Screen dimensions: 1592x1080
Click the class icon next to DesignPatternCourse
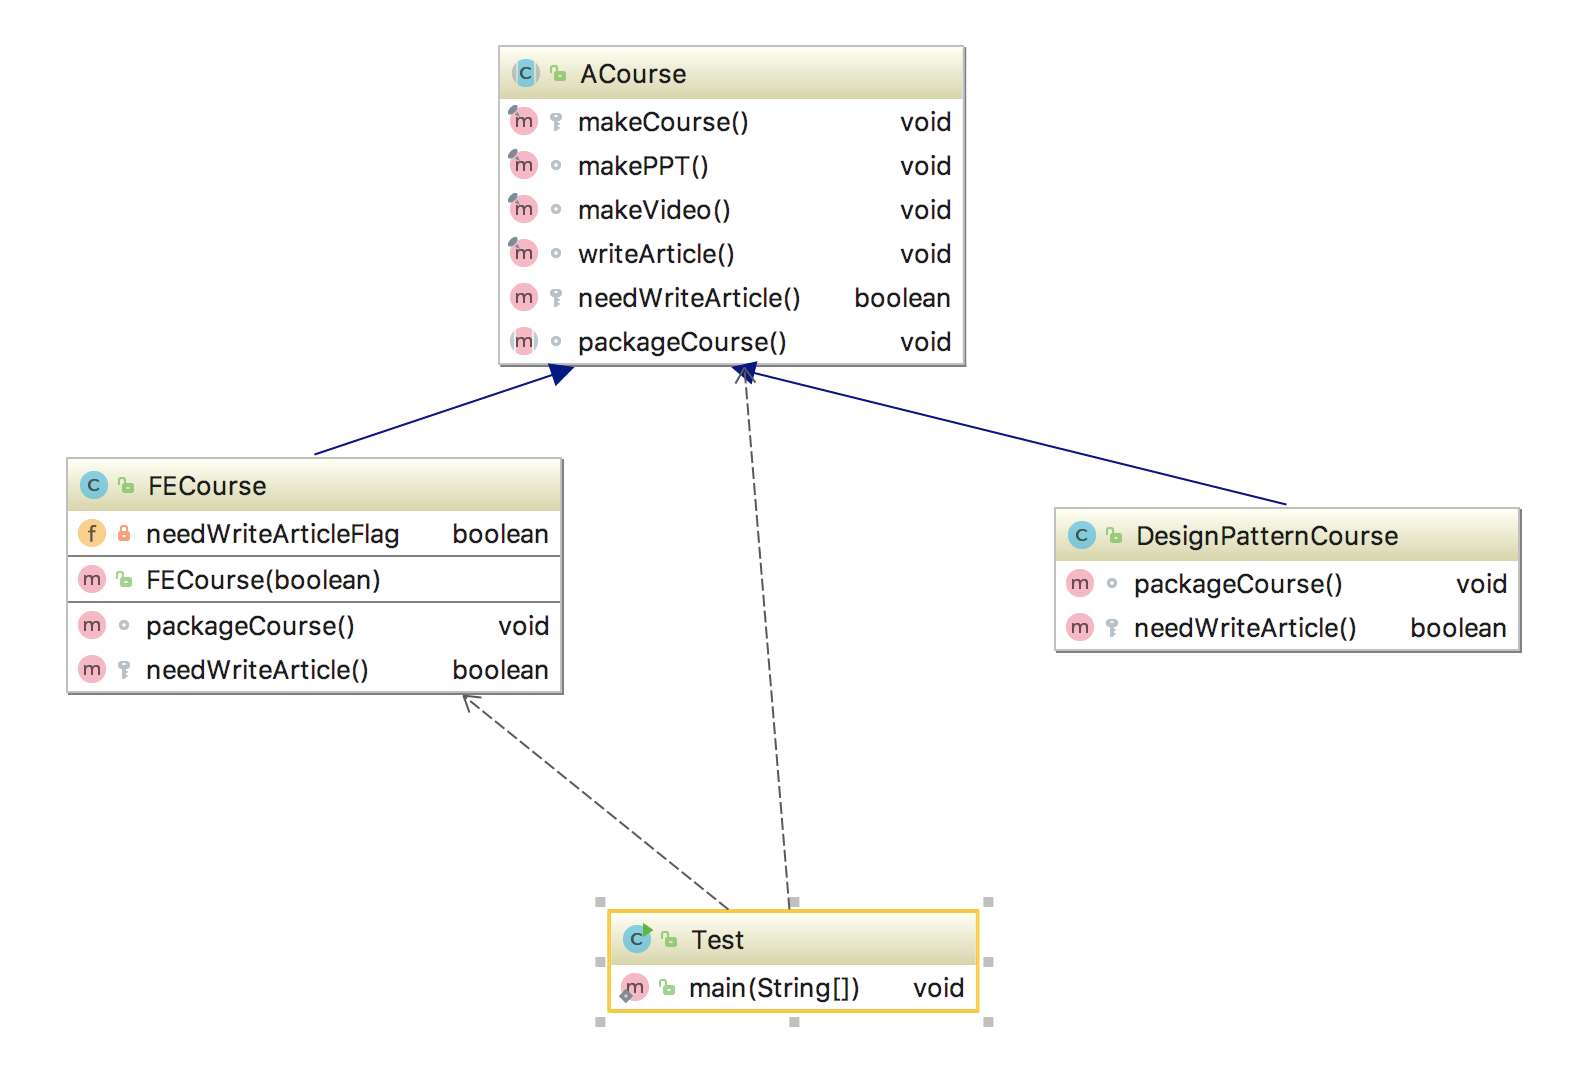(1081, 536)
